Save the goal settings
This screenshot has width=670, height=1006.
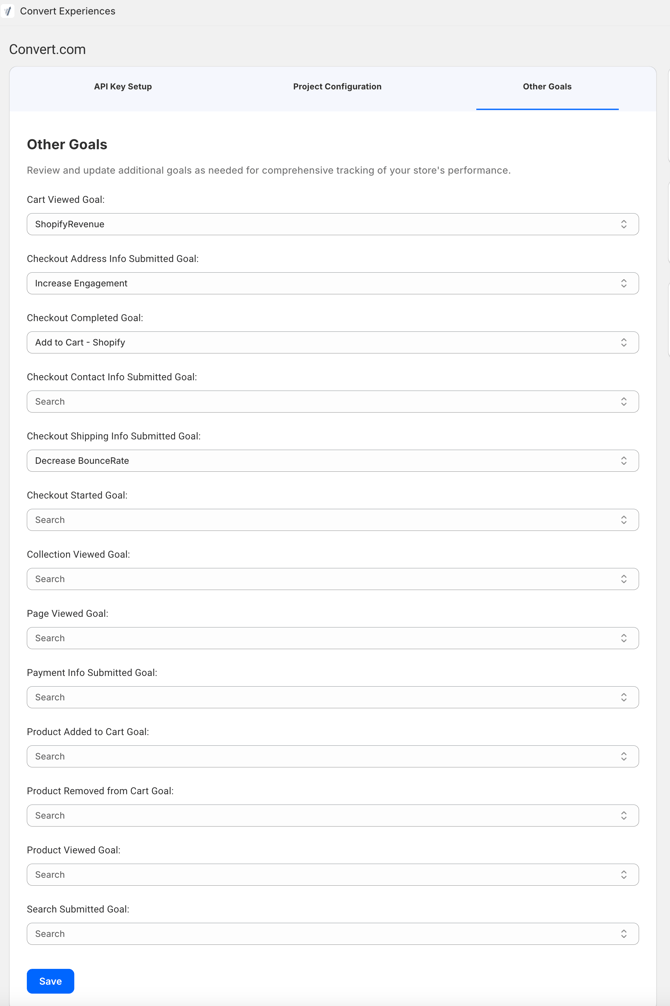pos(50,981)
